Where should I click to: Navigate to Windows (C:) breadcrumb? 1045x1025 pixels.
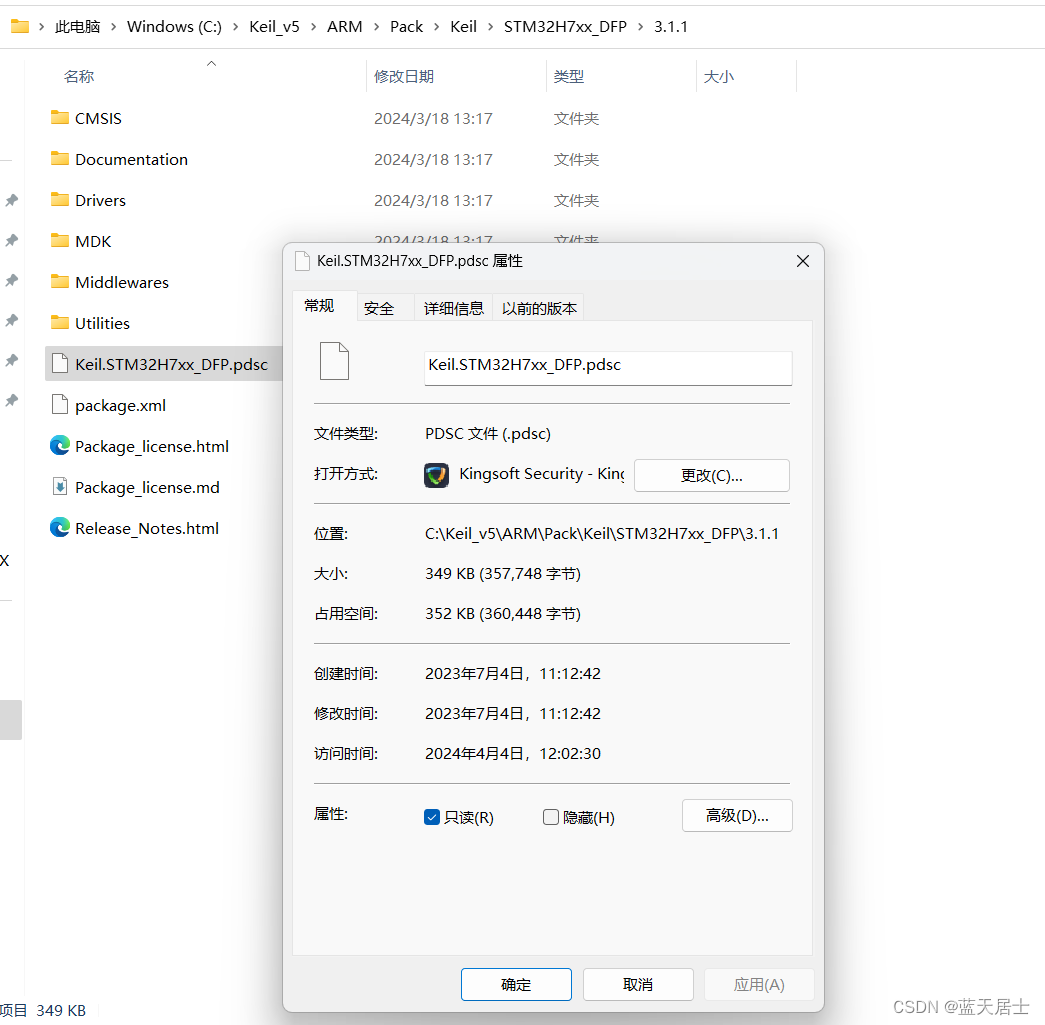[175, 27]
